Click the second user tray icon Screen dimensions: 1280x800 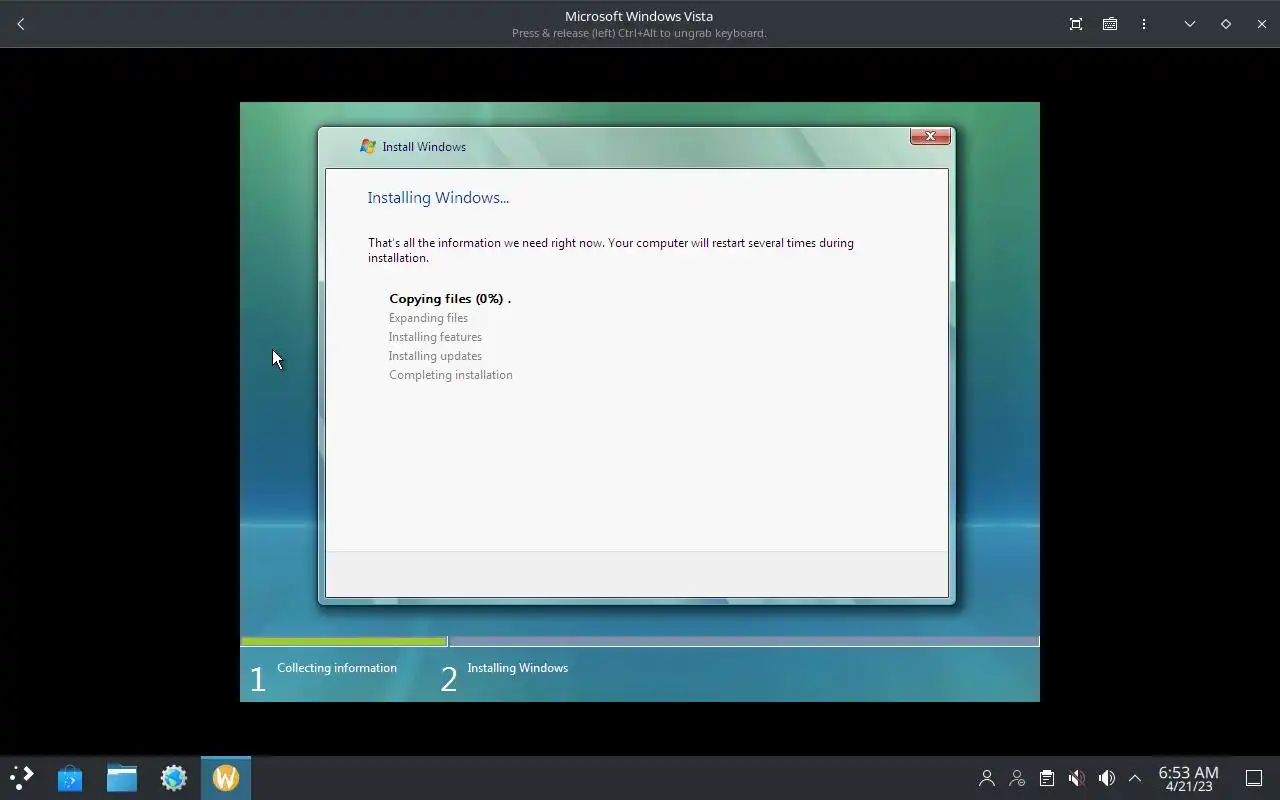1017,778
